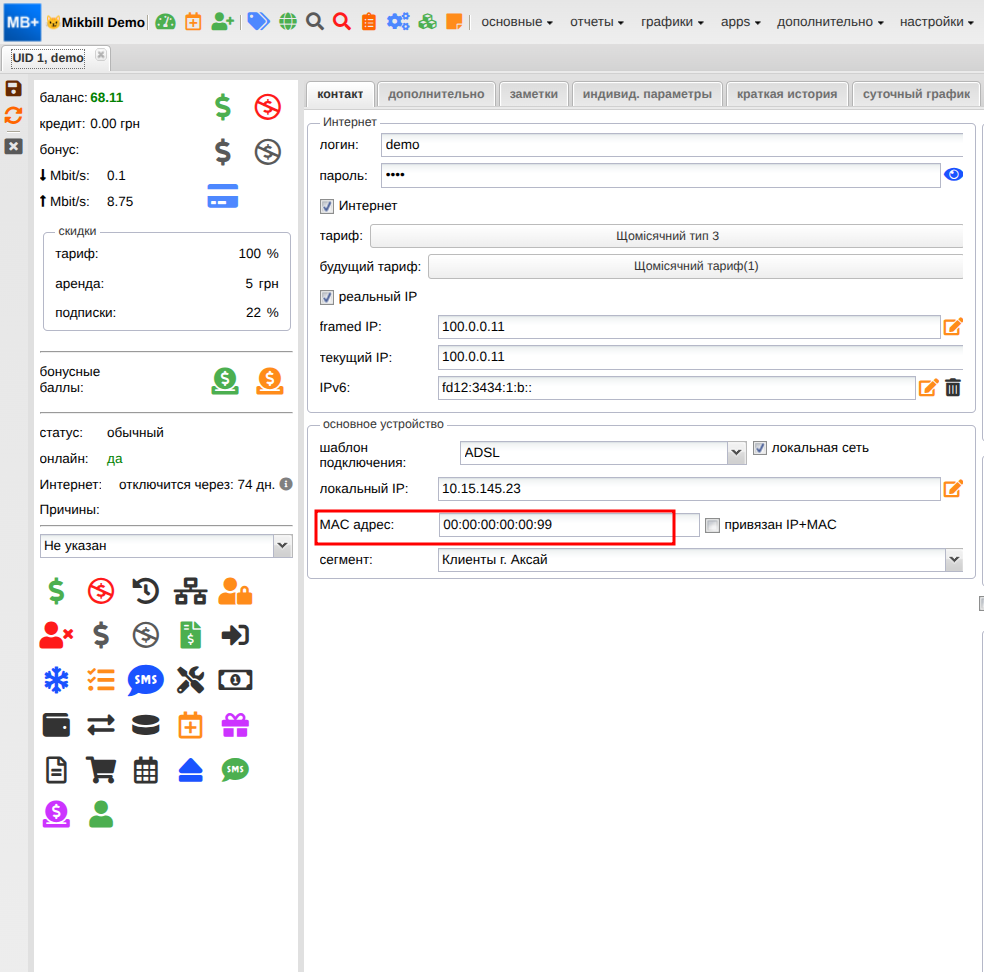Open the шаблон подключения ADSL dropdown
Viewport: 984px width, 972px height.
pyautogui.click(x=736, y=452)
